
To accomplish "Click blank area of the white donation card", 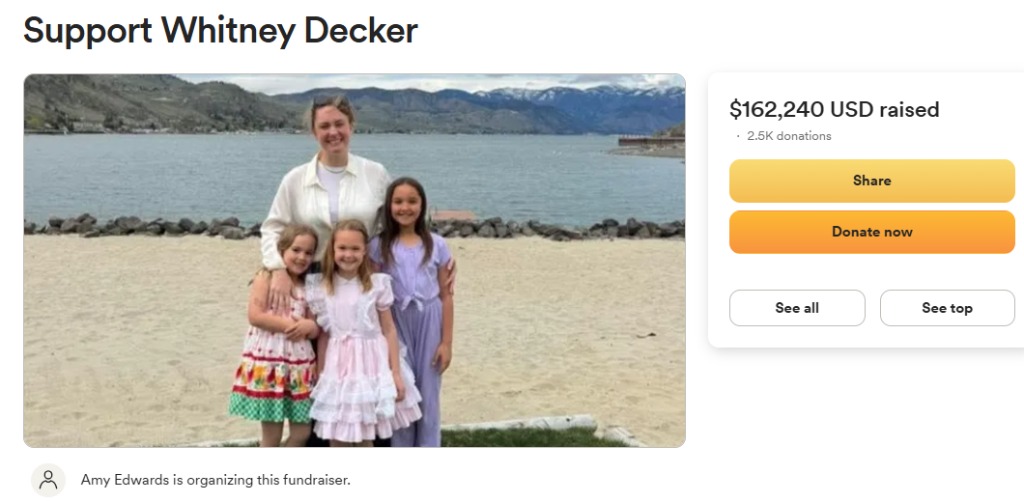I will click(x=872, y=273).
